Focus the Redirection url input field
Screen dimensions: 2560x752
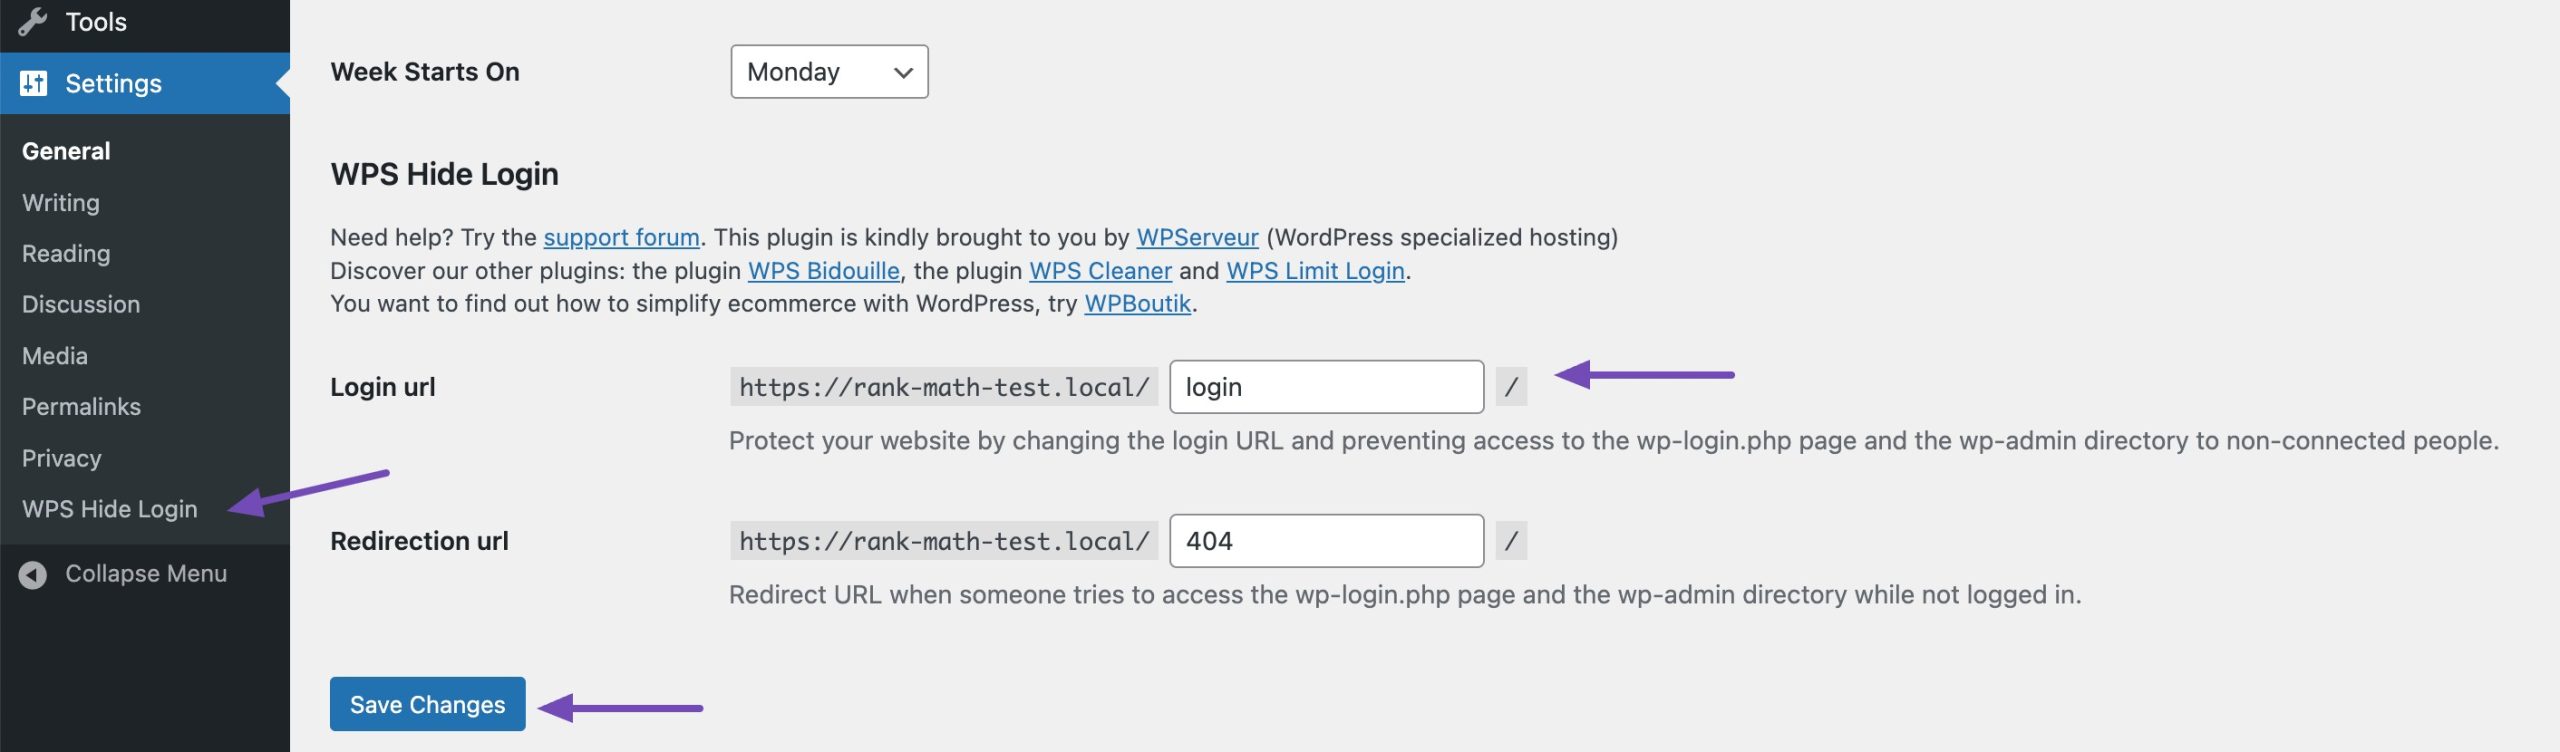coord(1326,541)
